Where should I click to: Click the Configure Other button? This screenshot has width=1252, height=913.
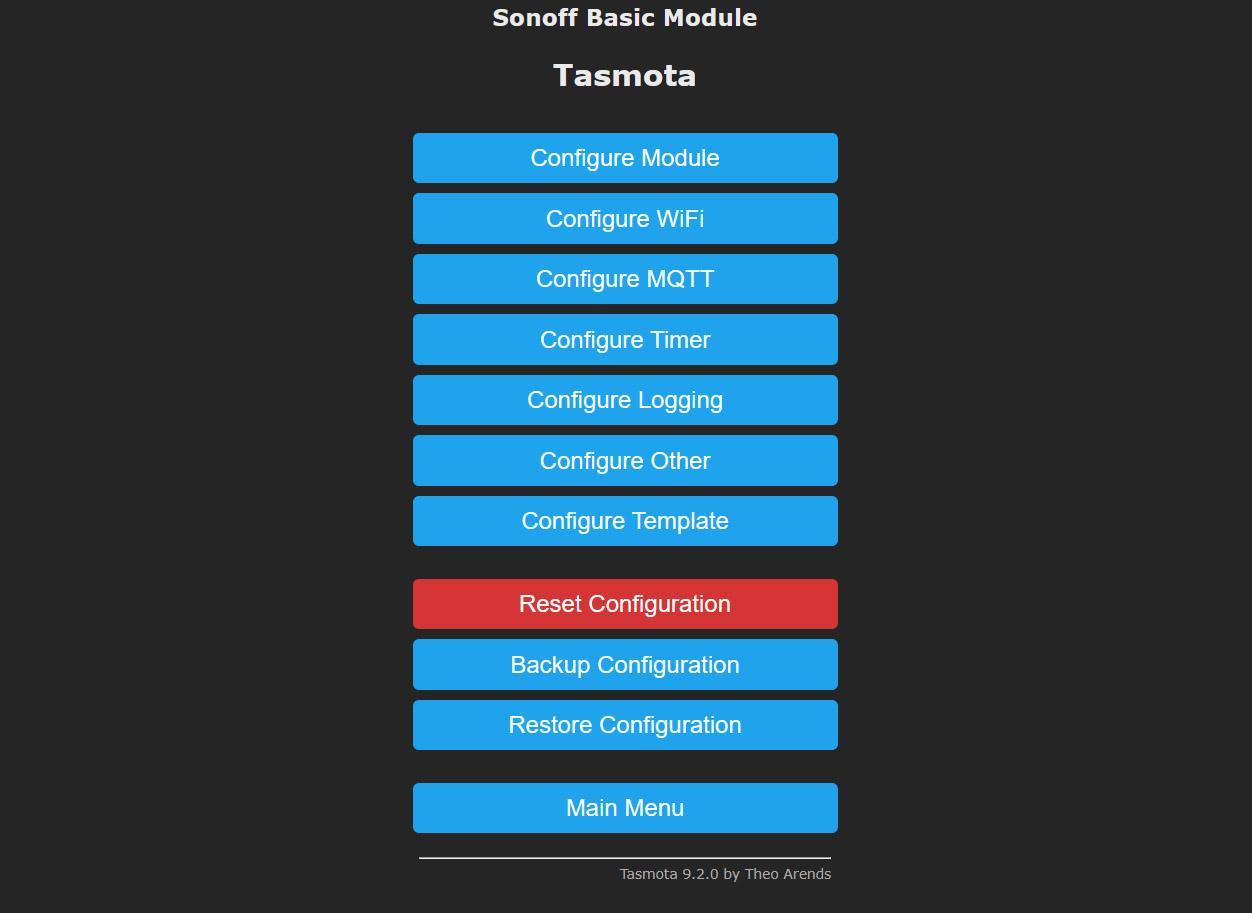click(625, 461)
